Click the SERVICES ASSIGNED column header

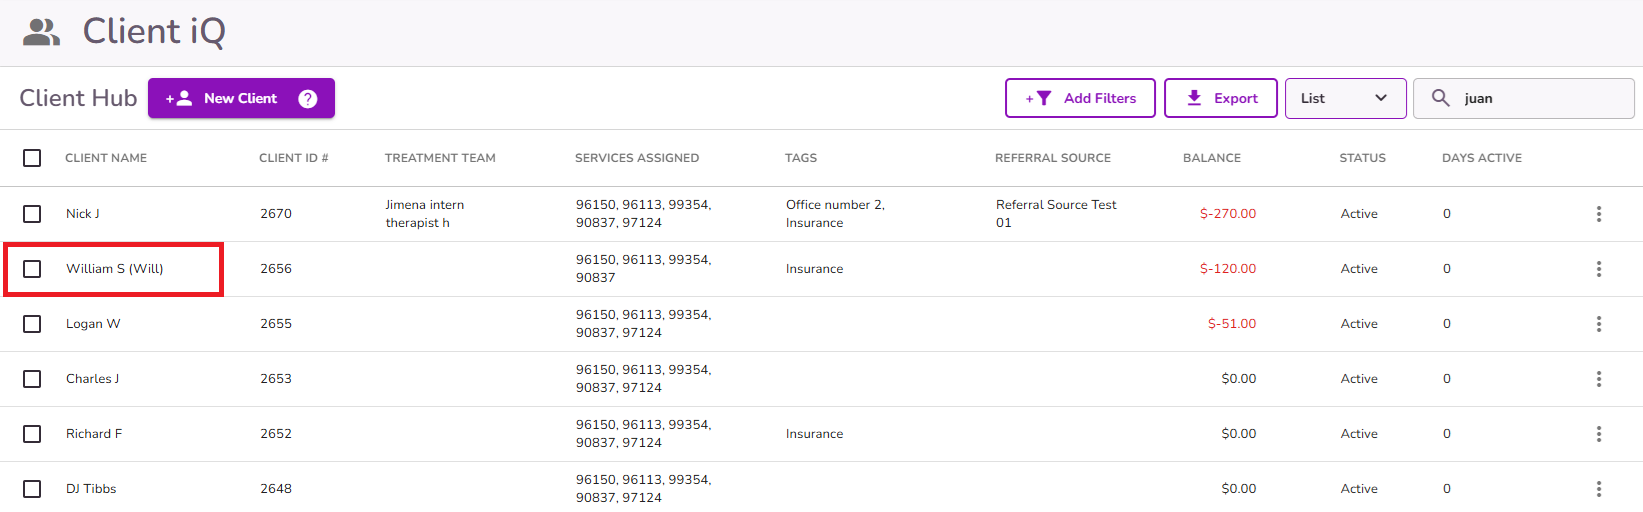(x=637, y=158)
